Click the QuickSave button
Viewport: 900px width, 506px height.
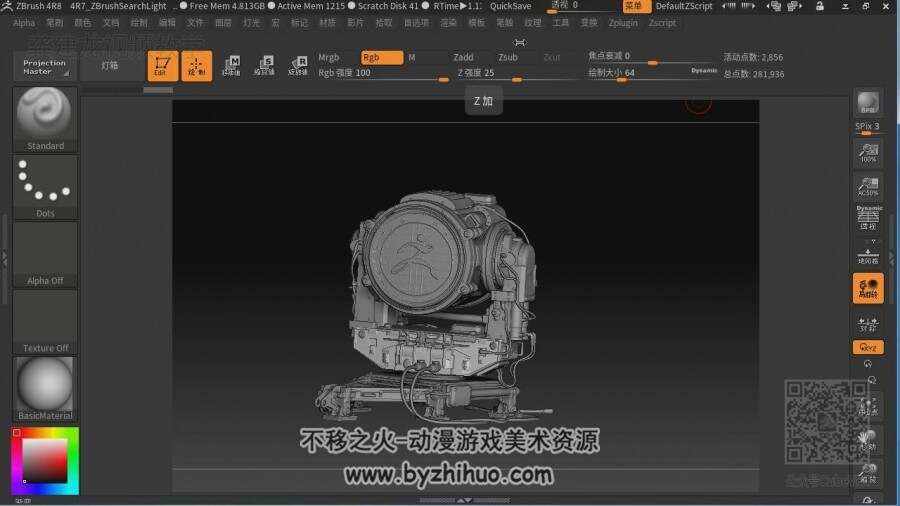[510, 6]
